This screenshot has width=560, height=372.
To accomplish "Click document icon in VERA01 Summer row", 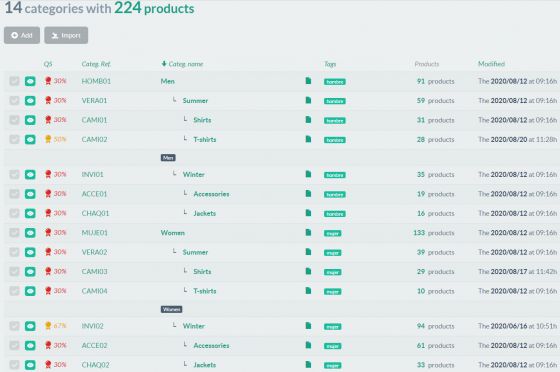I will point(308,100).
